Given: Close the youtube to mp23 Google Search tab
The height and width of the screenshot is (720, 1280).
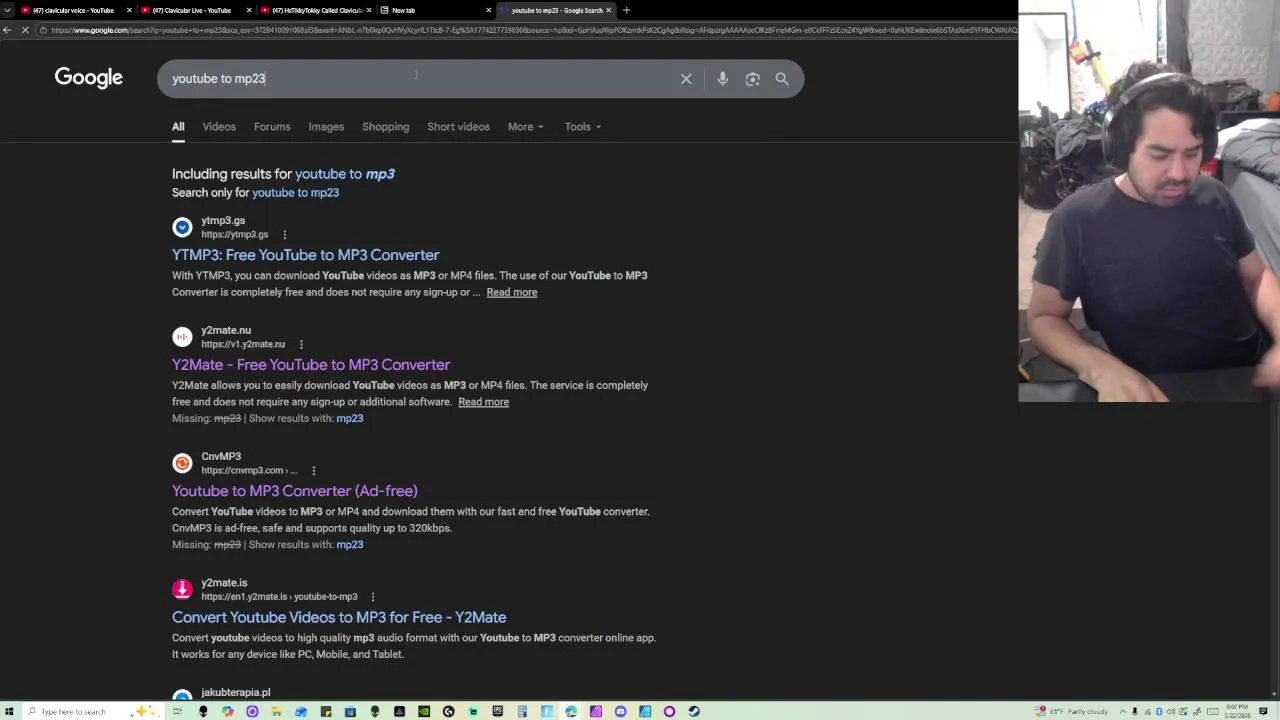Looking at the screenshot, I should pyautogui.click(x=608, y=10).
